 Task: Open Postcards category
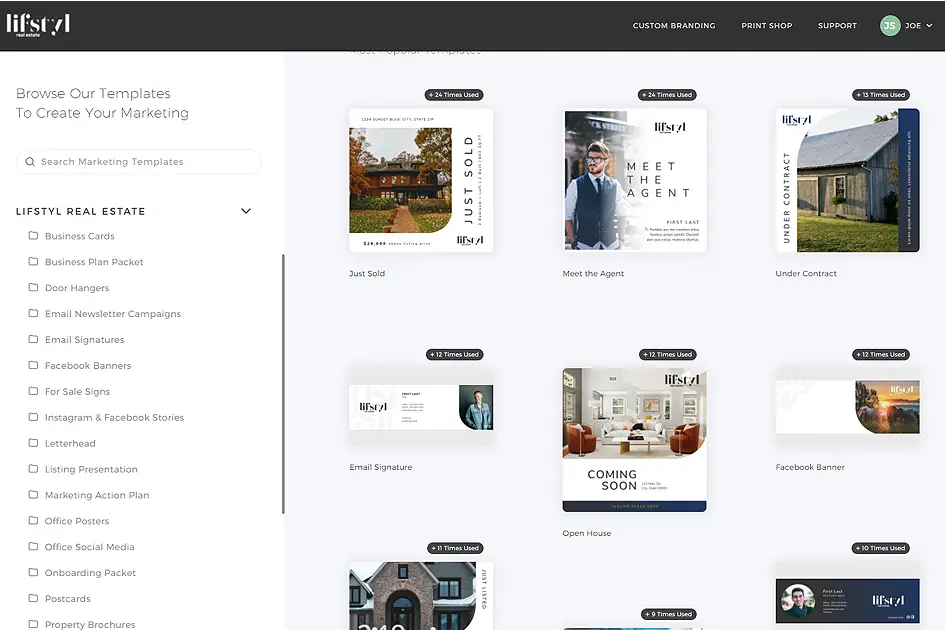[68, 599]
